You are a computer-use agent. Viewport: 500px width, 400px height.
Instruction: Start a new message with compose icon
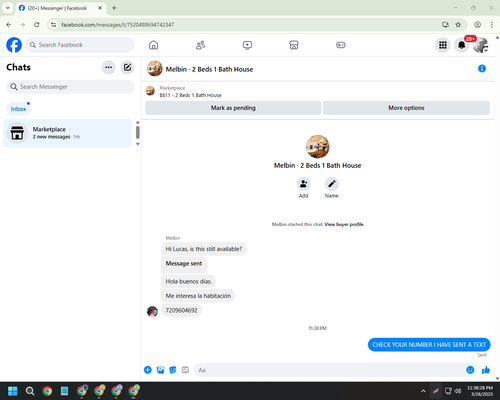tap(127, 67)
